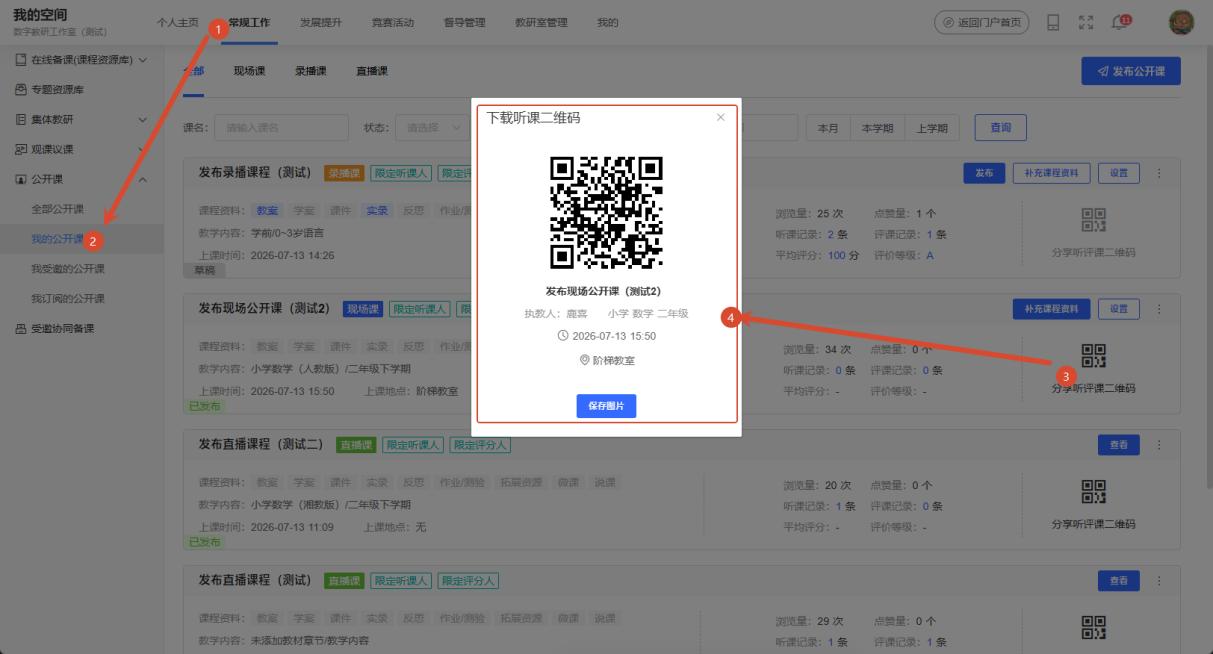Click 分享听评课二维码 label on 直播课程（测试二）card
Image resolution: width=1213 pixels, height=654 pixels.
click(x=1094, y=524)
